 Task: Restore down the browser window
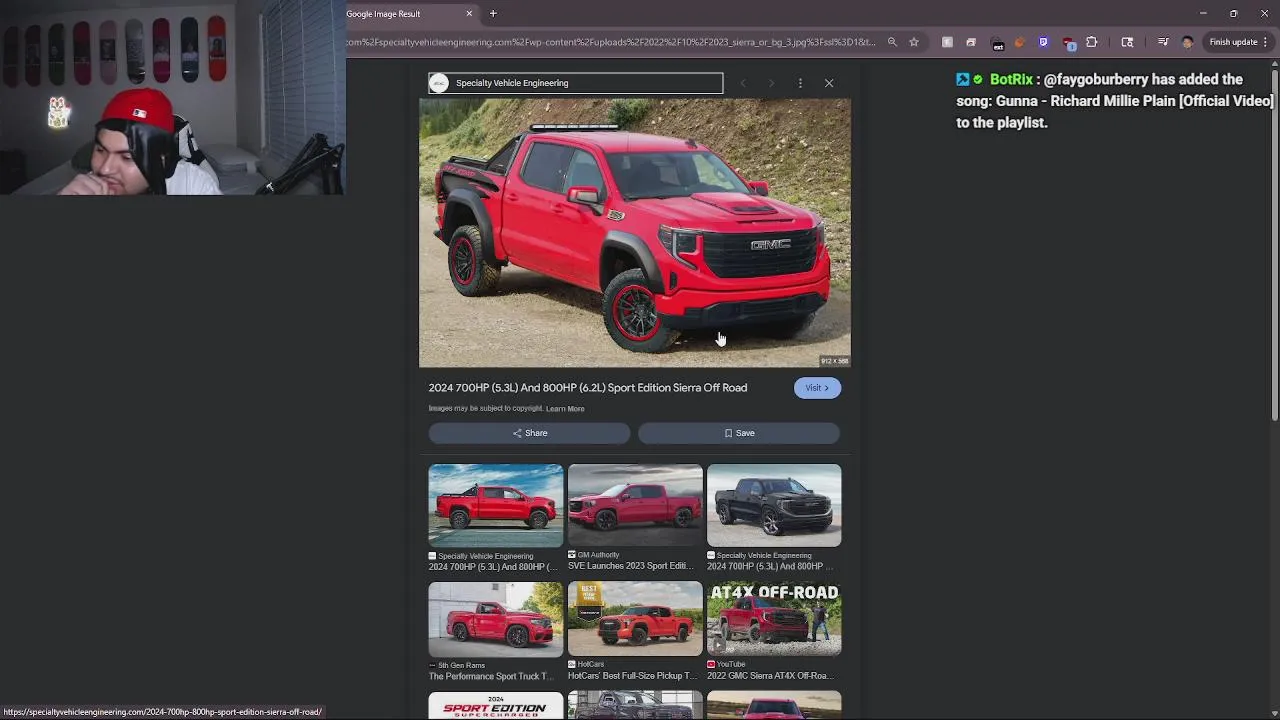(x=1233, y=14)
